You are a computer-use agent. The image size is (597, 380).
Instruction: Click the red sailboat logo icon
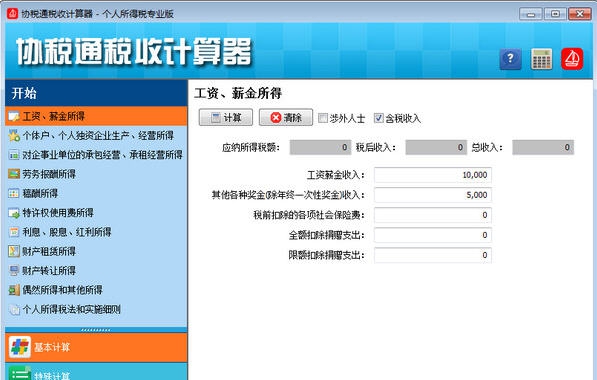click(x=572, y=59)
